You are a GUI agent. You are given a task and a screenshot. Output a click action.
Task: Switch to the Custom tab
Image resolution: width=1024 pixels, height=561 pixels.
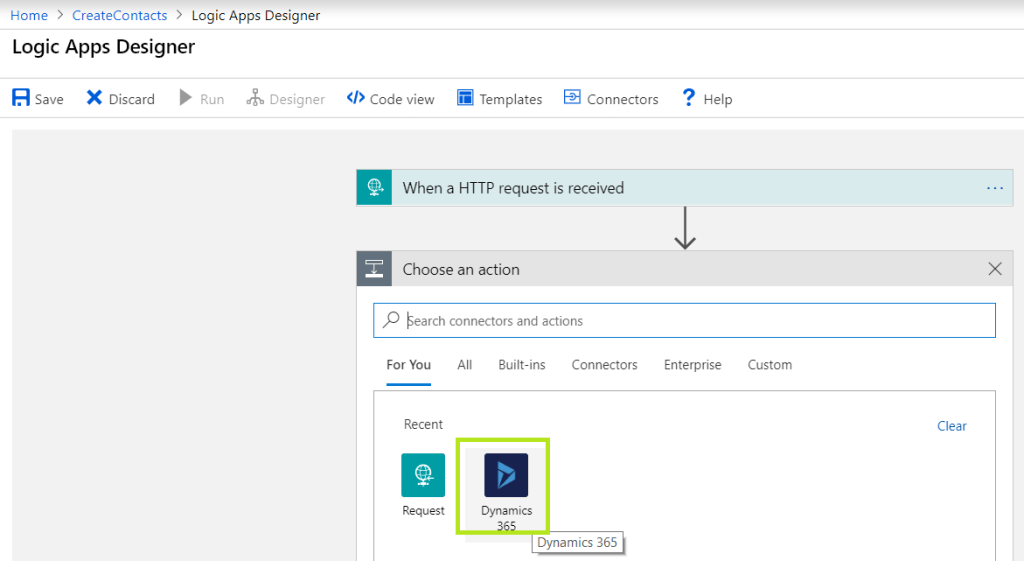770,364
